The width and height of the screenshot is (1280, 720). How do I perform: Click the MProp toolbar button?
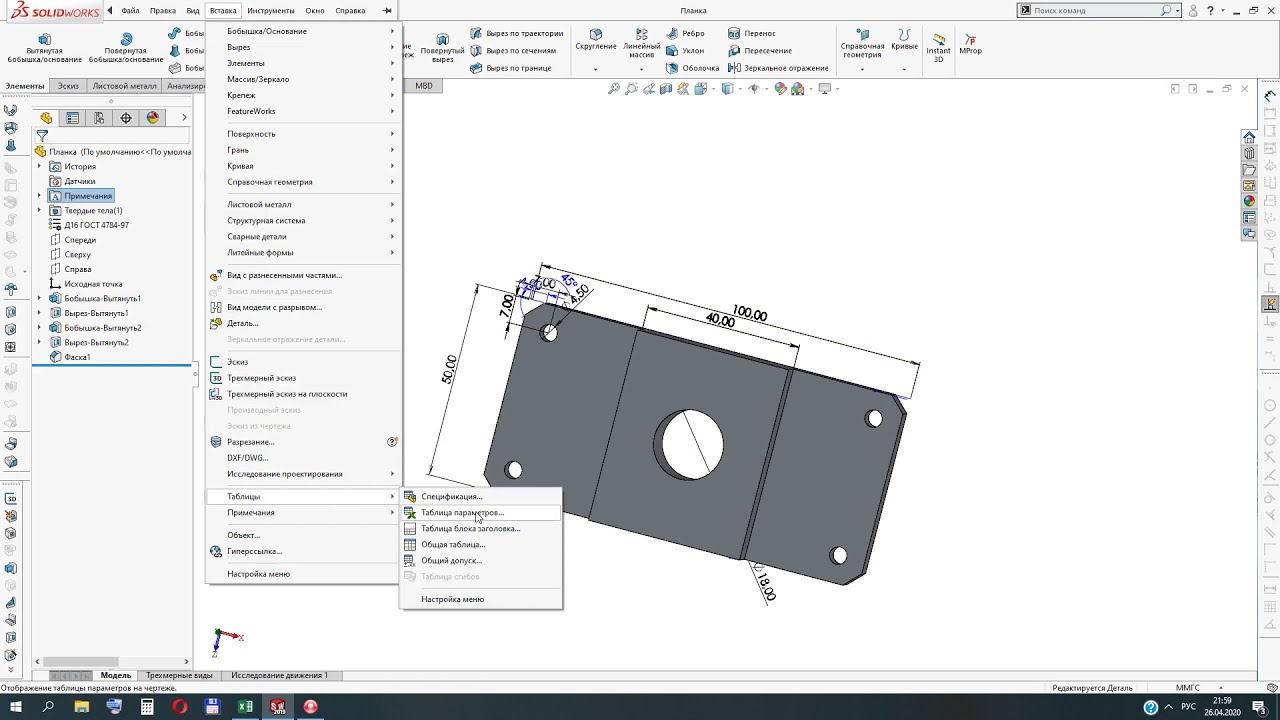click(x=970, y=42)
